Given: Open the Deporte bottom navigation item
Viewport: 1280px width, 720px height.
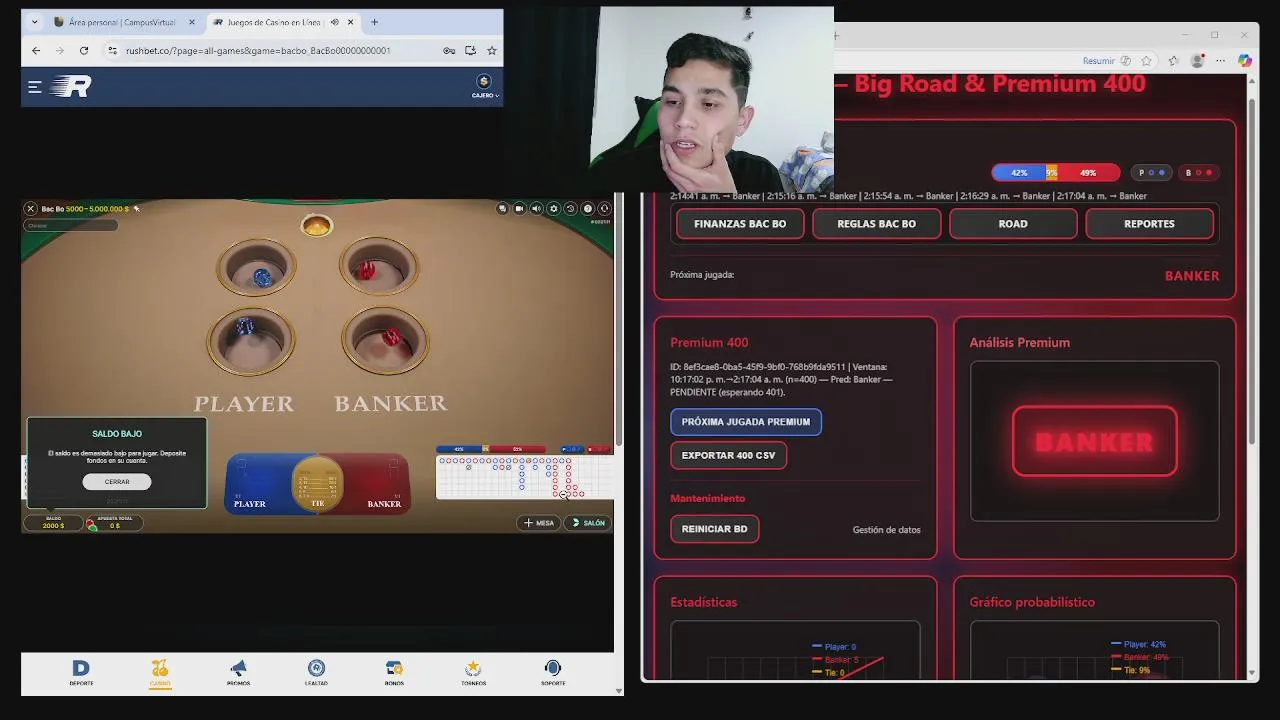Looking at the screenshot, I should pyautogui.click(x=81, y=673).
